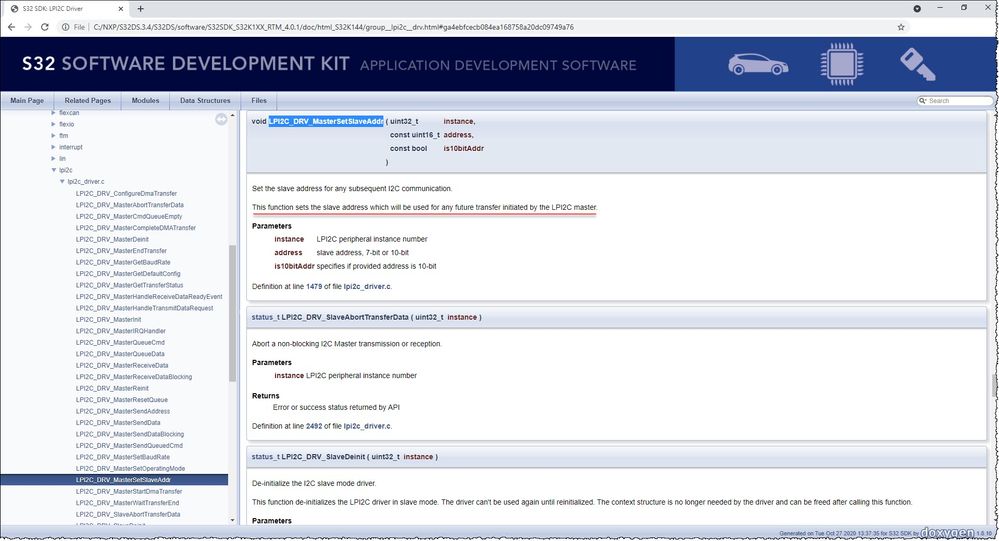
Task: Select LPI2C_DRV_MasterSetOperatingMode in the tree
Action: coord(130,469)
